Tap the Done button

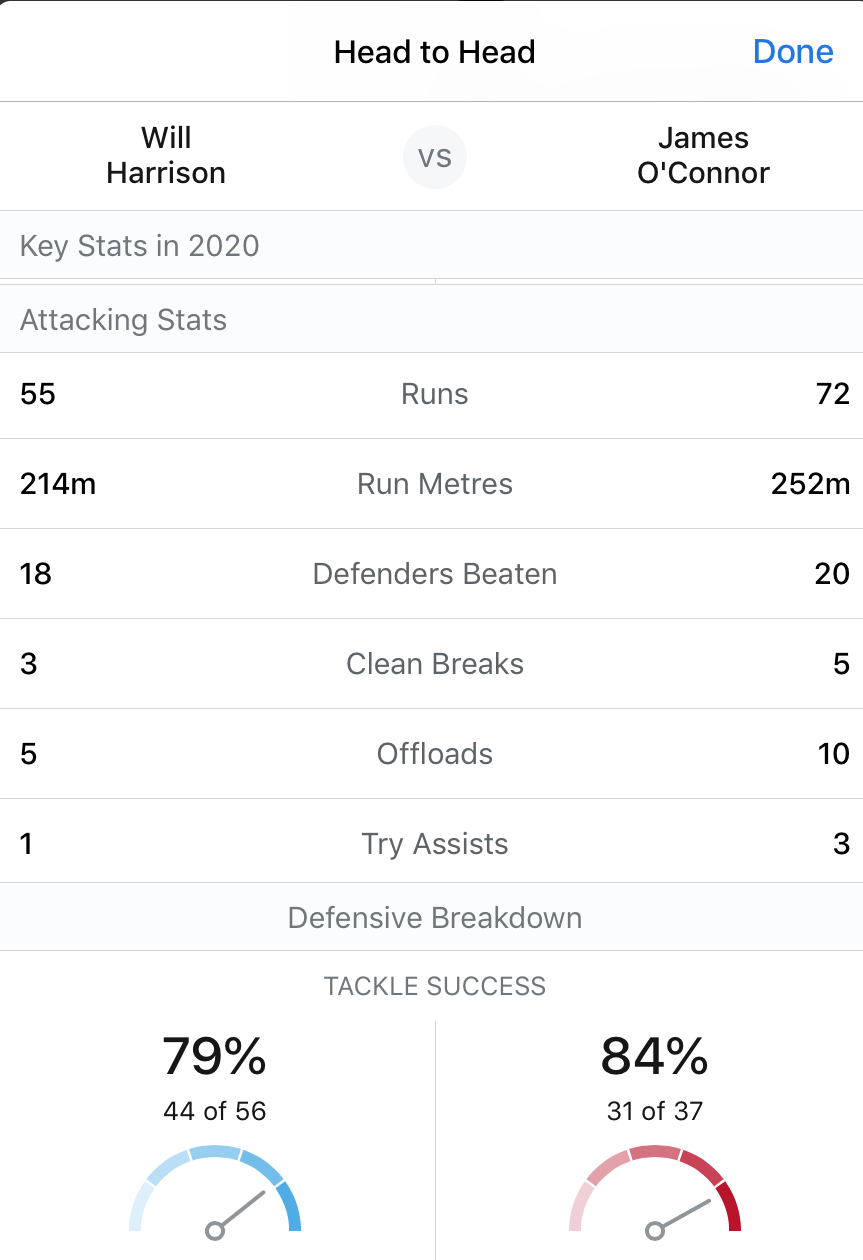coord(793,52)
